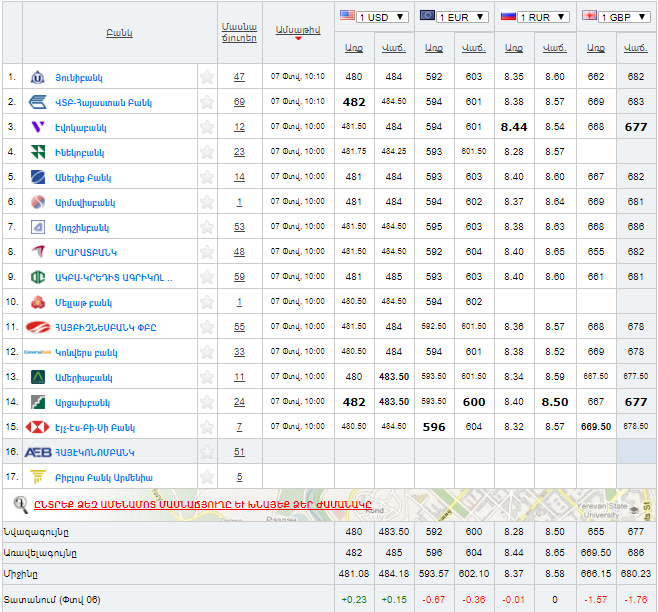
Task: Sort table by Բանկ column header
Action: 119,33
